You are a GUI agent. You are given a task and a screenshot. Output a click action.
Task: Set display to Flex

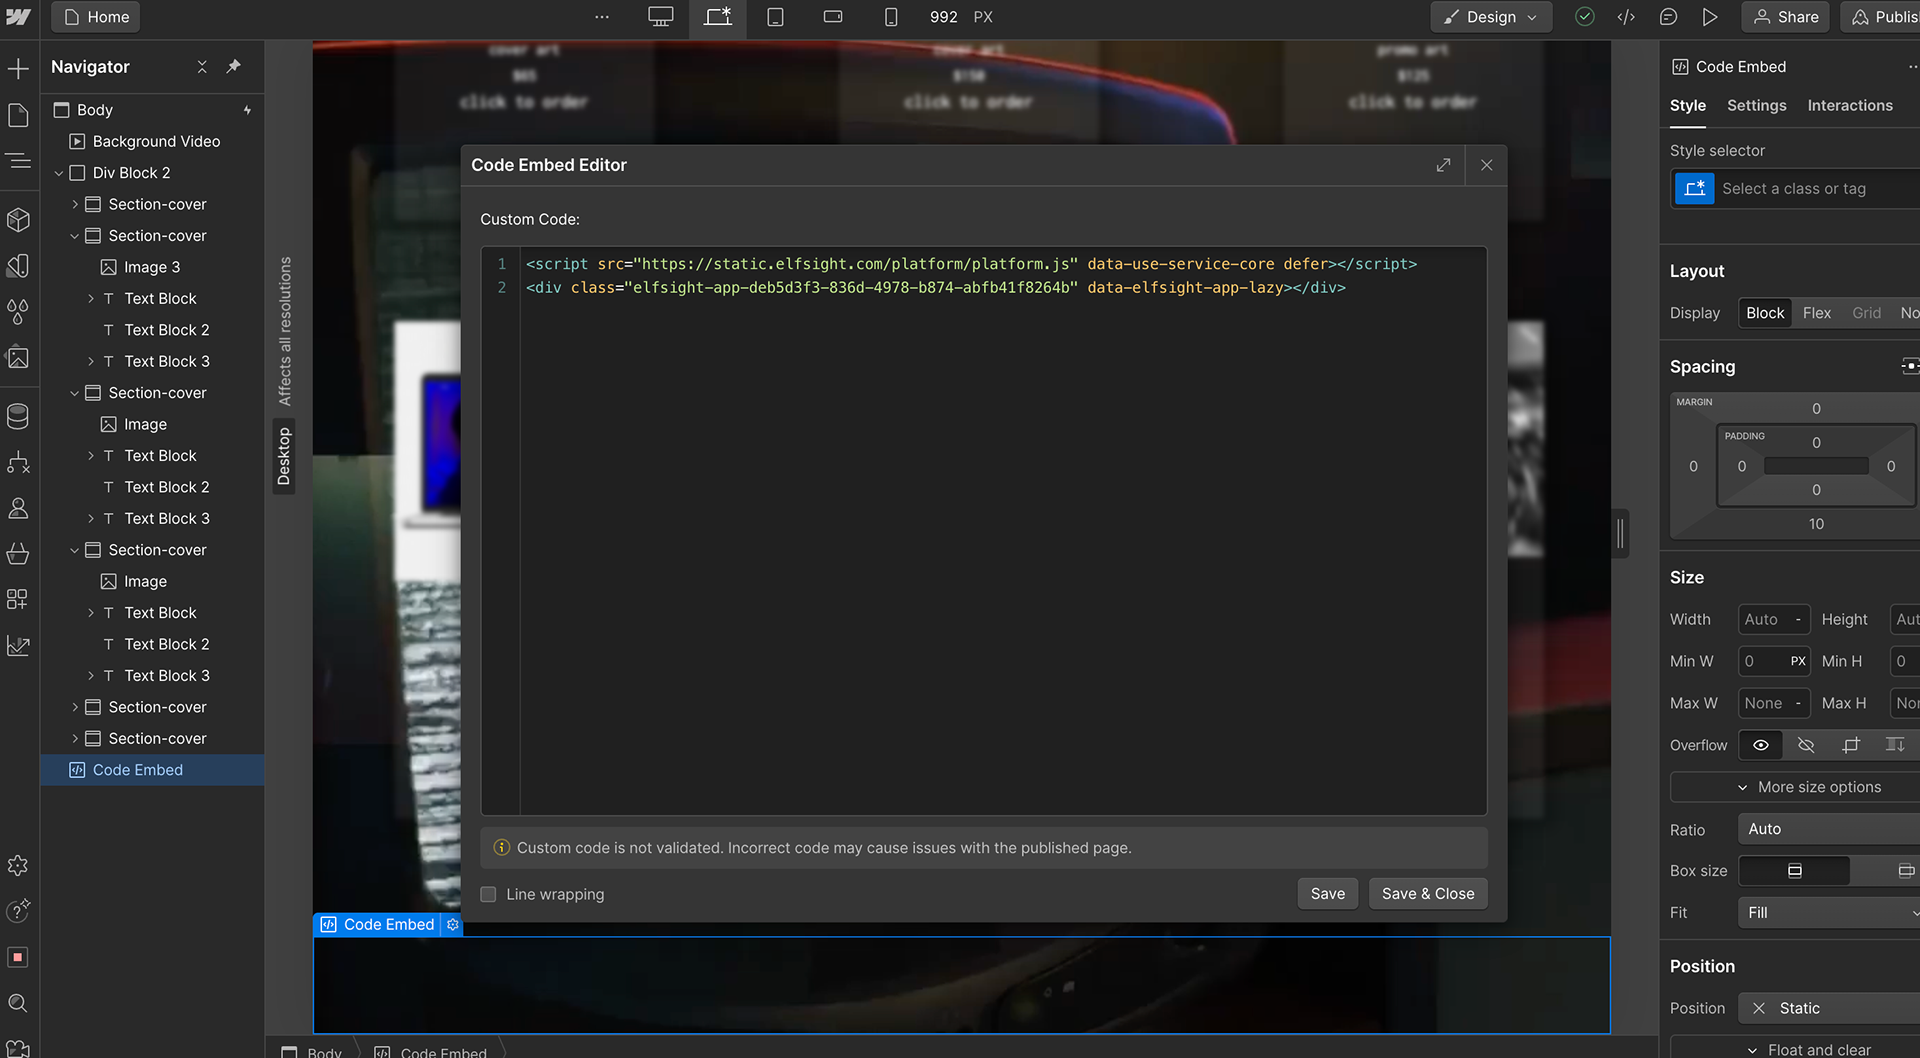click(x=1817, y=313)
